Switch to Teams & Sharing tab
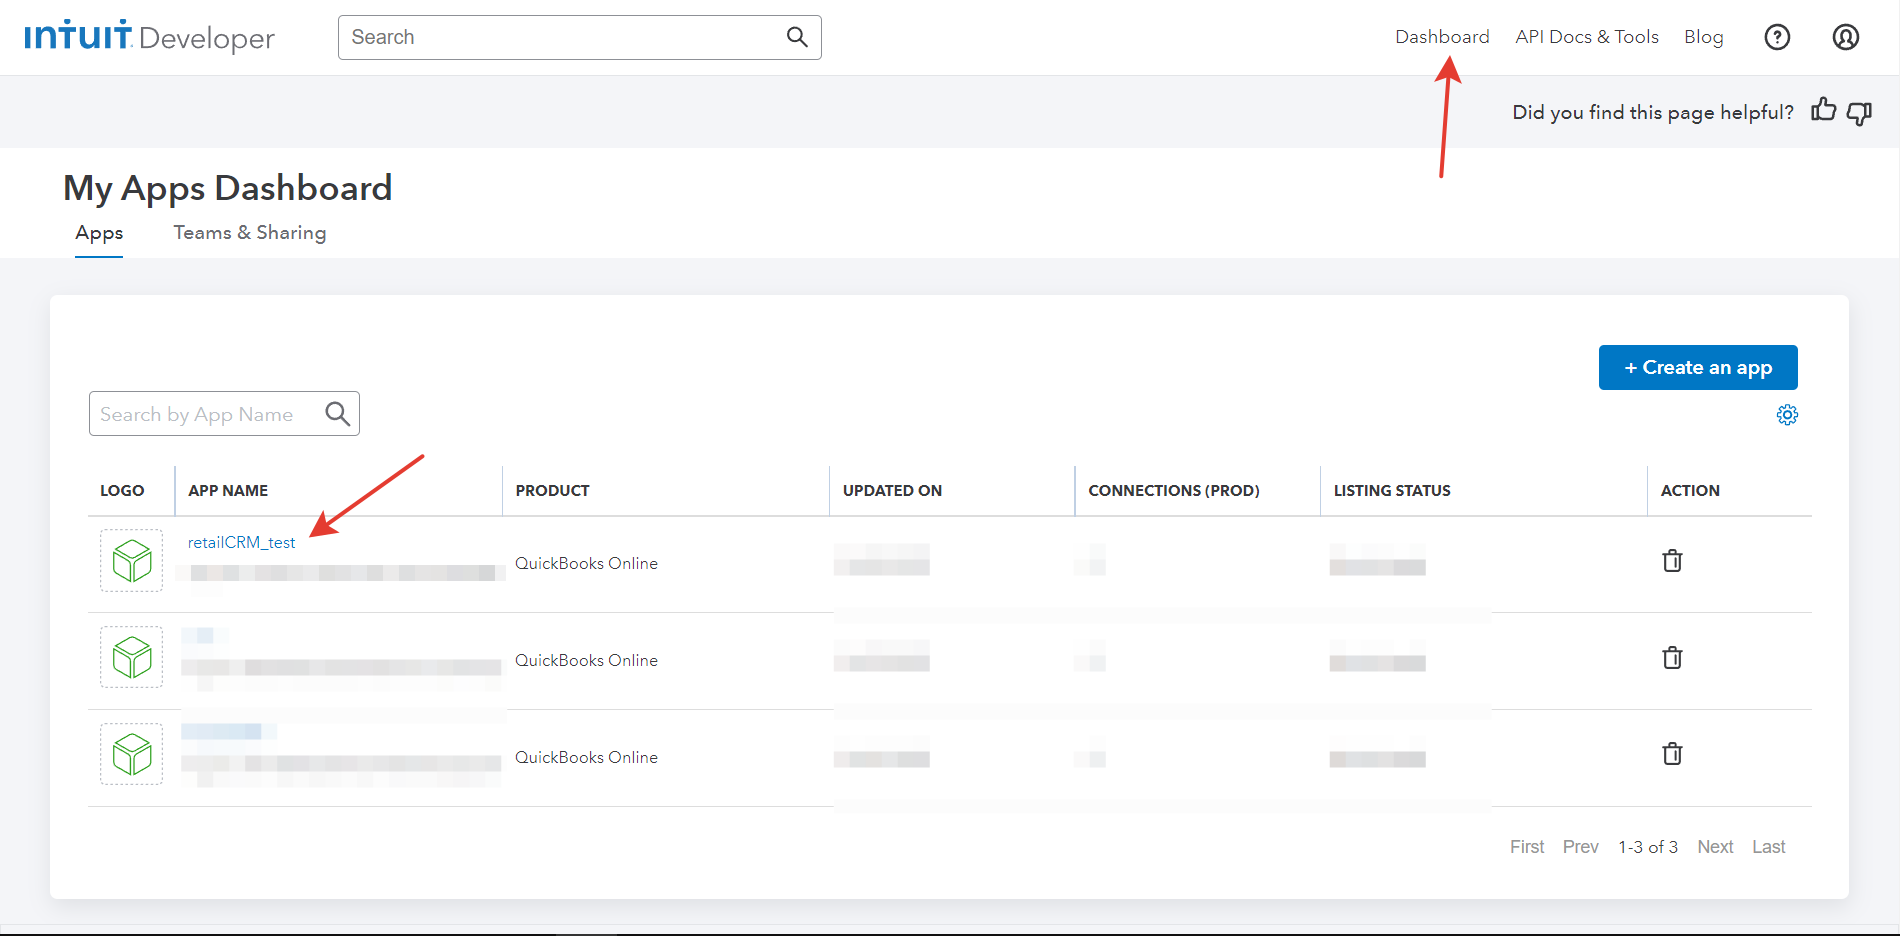1900x936 pixels. click(x=250, y=233)
